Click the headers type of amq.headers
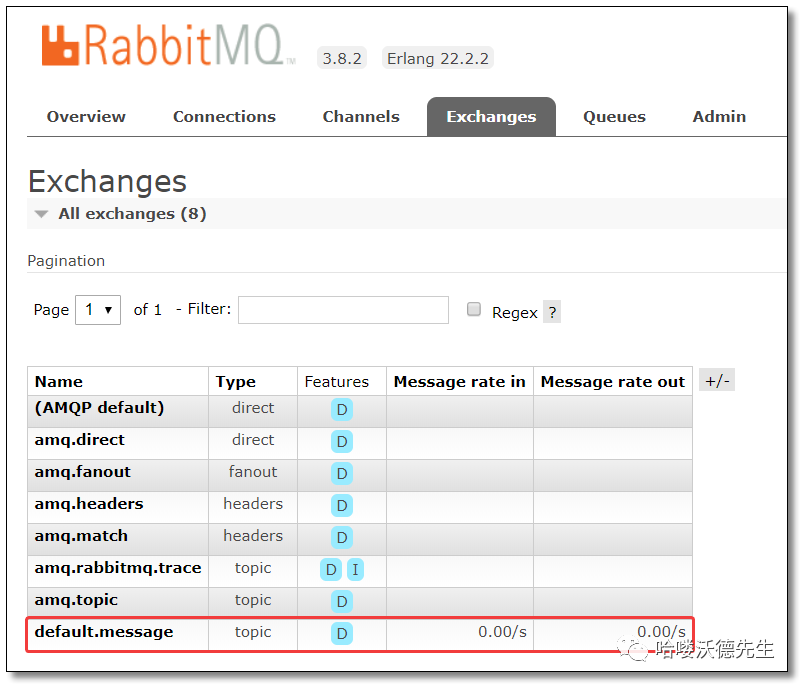The width and height of the screenshot is (800, 684). pyautogui.click(x=253, y=504)
